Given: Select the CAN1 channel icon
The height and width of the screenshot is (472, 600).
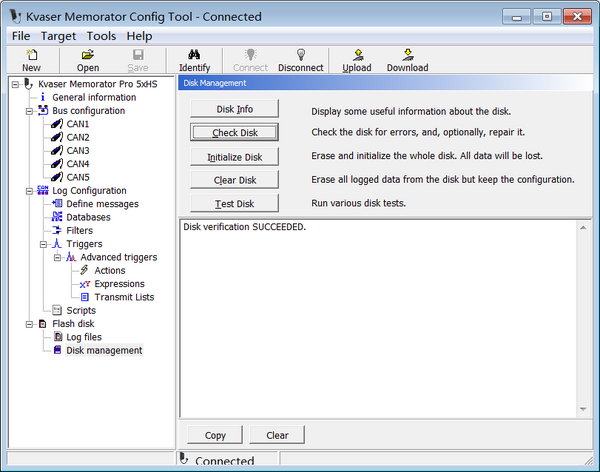Looking at the screenshot, I should tap(57, 124).
